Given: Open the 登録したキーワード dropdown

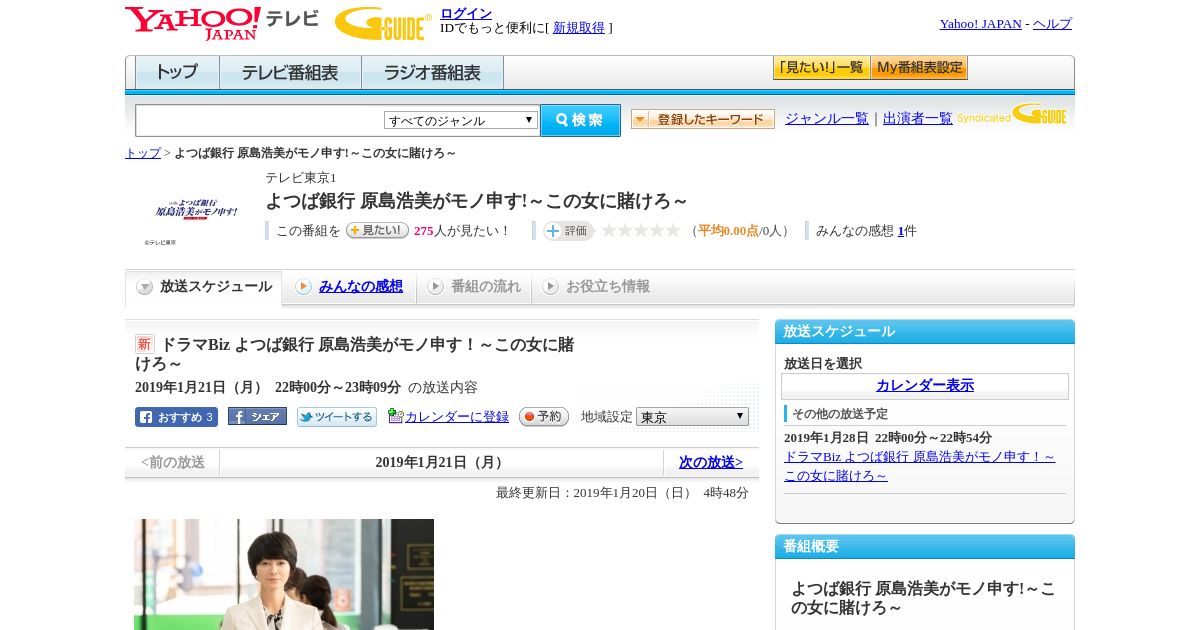Looking at the screenshot, I should click(x=703, y=119).
